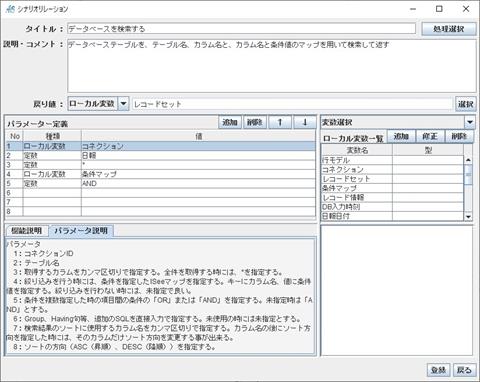480x382 pixels.
Task: Focus the 説明・コメント text area
Action: [x=272, y=66]
